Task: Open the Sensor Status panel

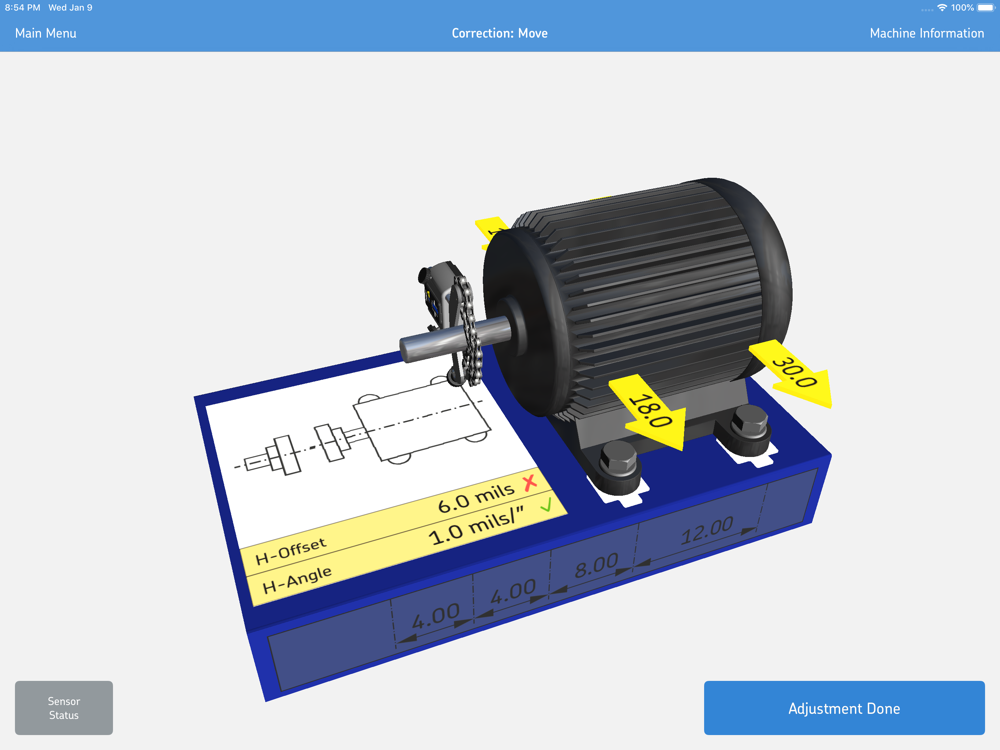Action: pyautogui.click(x=64, y=708)
